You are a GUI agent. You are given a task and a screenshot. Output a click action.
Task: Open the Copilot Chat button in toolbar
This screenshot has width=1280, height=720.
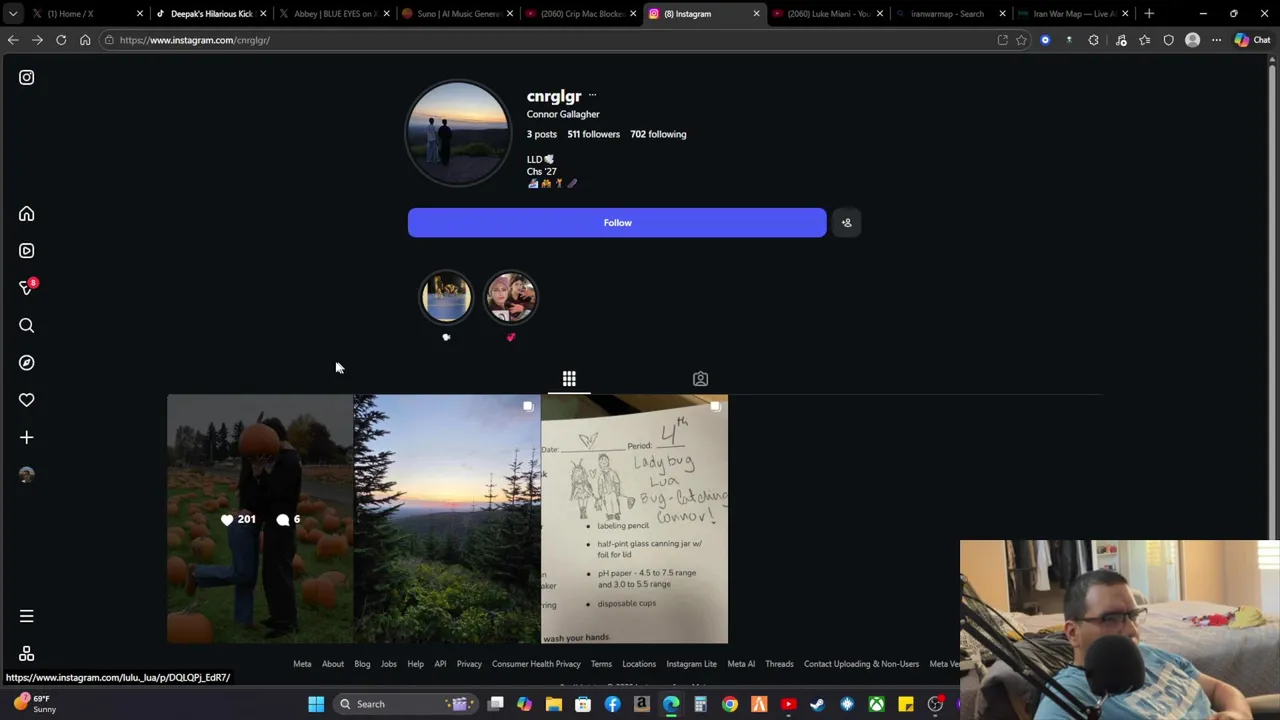click(1252, 40)
